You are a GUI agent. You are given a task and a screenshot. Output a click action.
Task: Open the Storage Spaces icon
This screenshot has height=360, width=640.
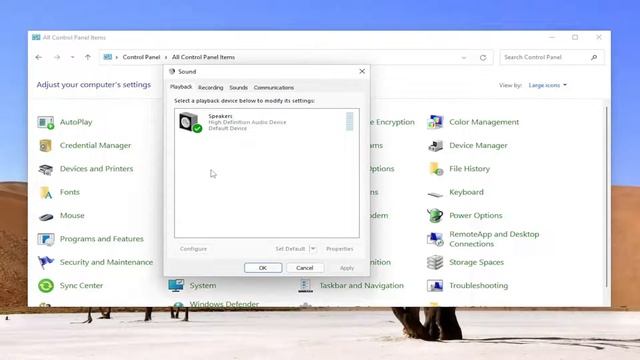tap(435, 262)
